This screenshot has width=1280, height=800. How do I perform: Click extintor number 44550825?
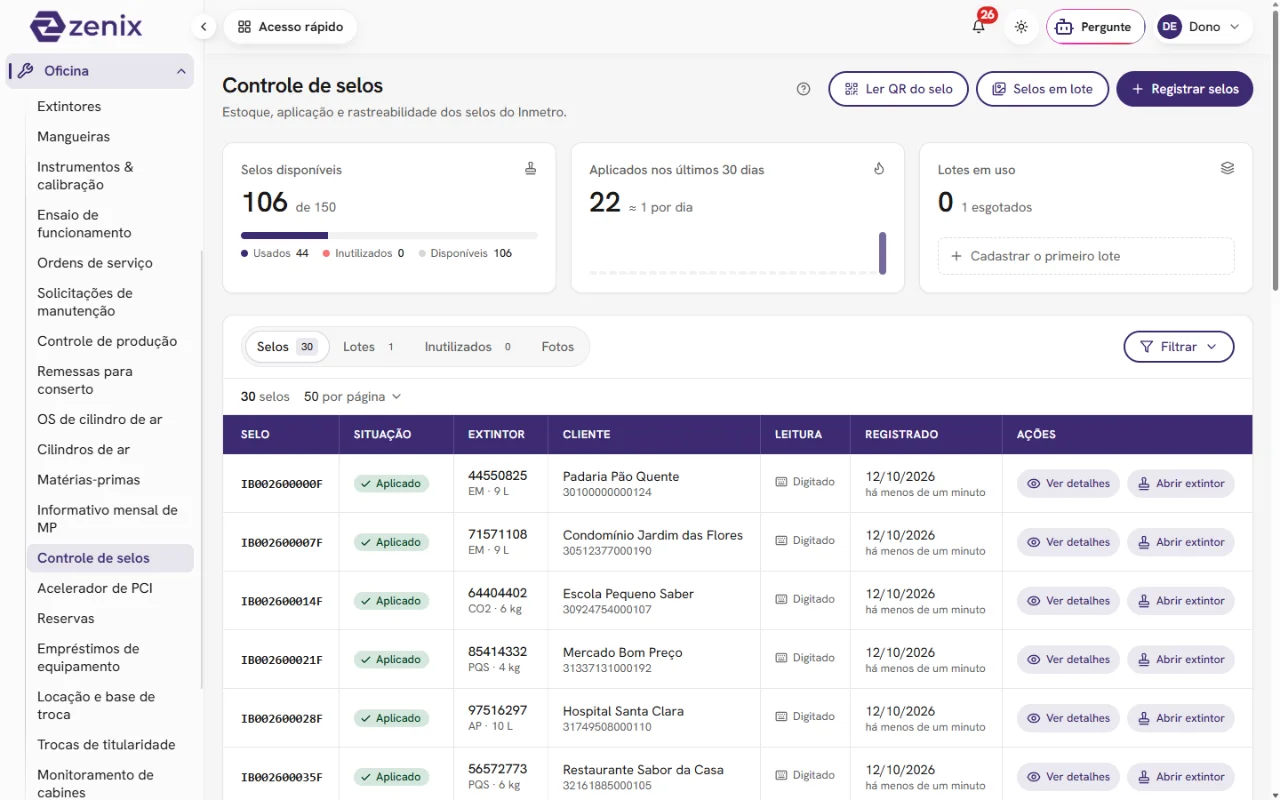(498, 476)
